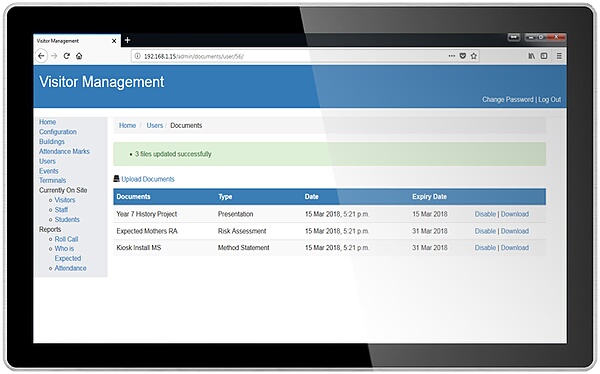Viewport: 600px width, 374px height.
Task: Download the Year 7 History Project document
Action: click(515, 214)
